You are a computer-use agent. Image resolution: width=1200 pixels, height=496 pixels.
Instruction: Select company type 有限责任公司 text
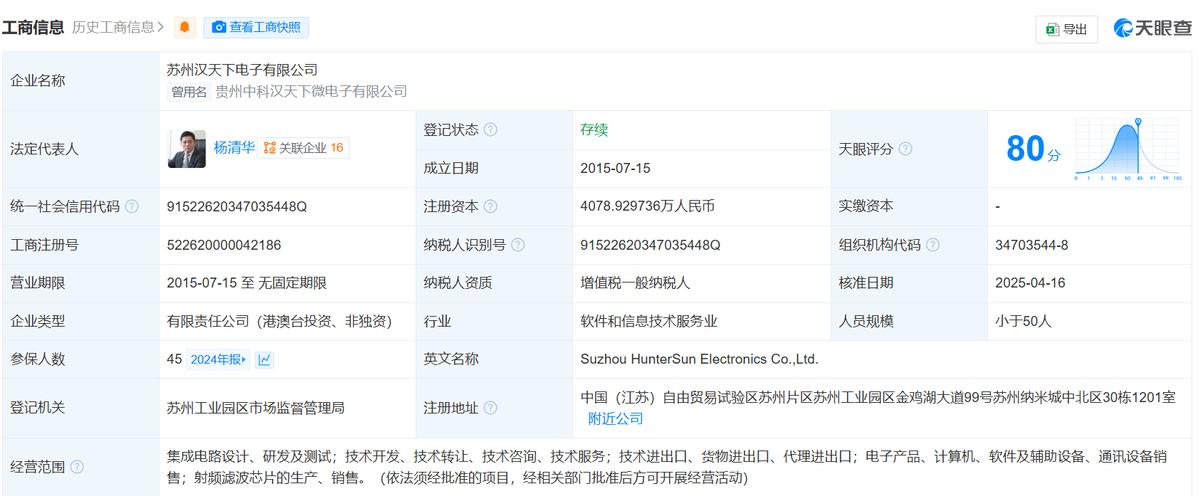click(279, 321)
